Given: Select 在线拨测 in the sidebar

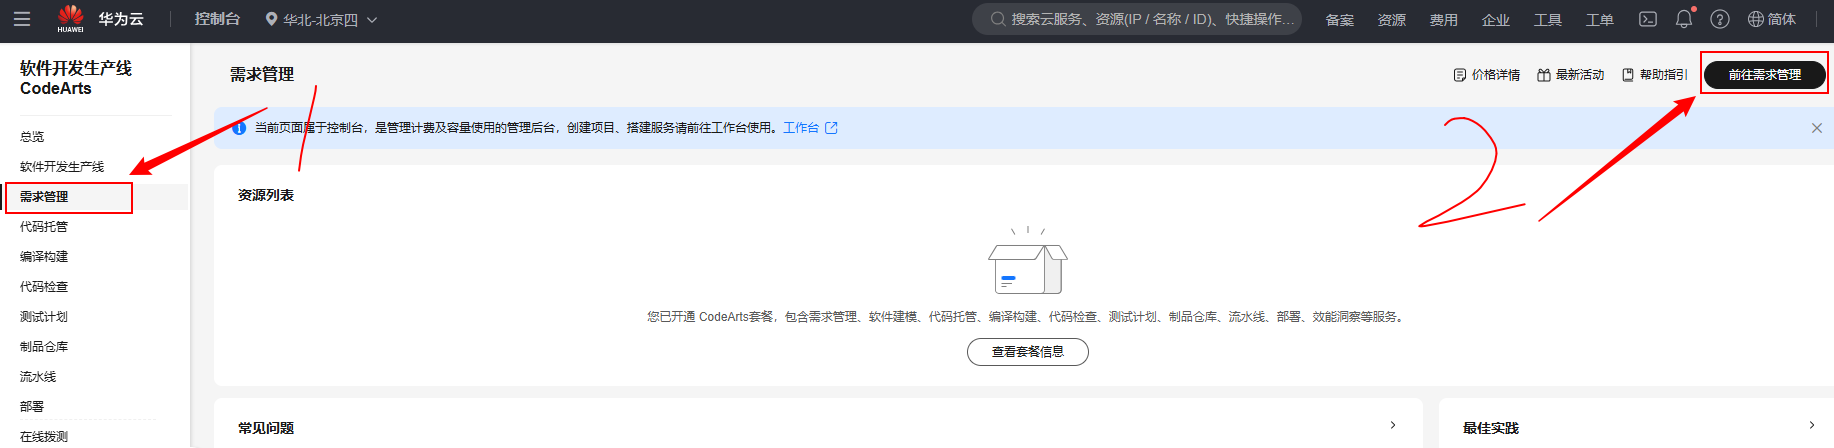Looking at the screenshot, I should [44, 437].
